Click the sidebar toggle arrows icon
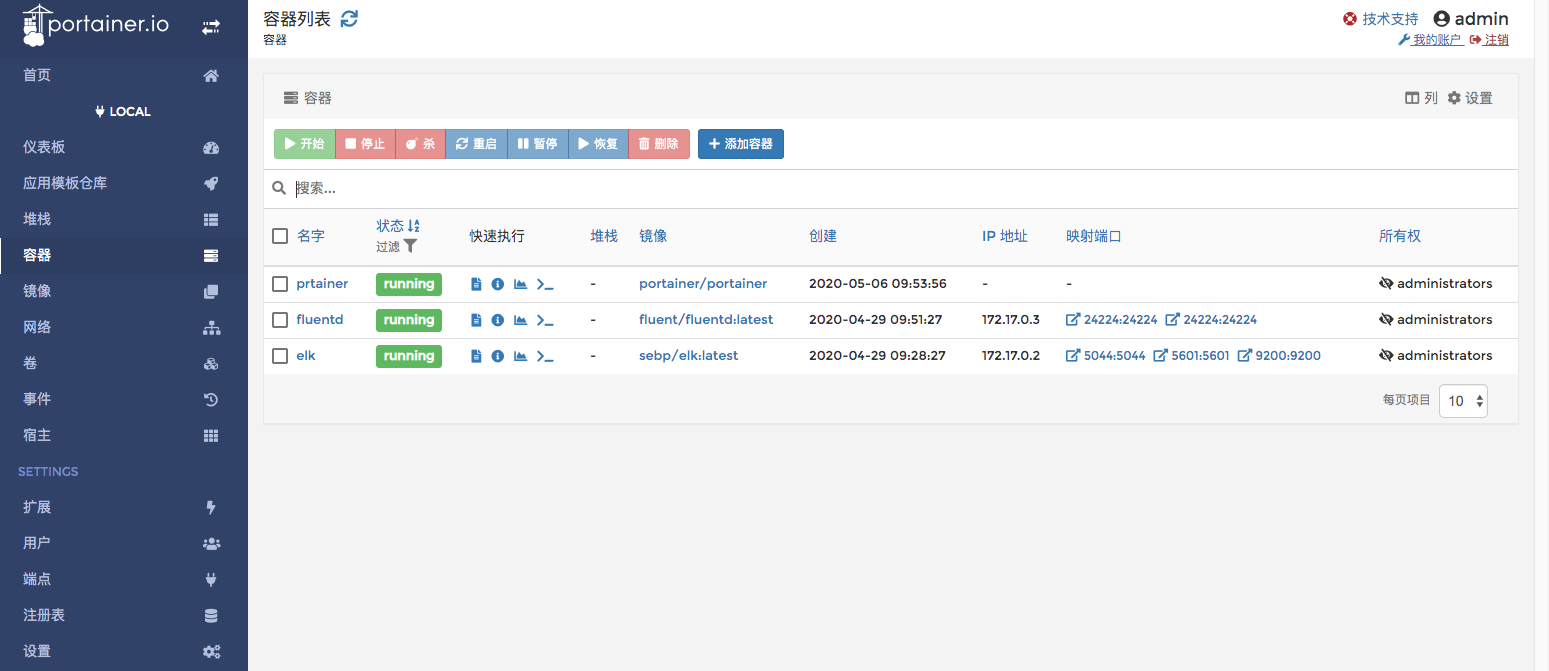This screenshot has height=671, width=1549. [211, 27]
